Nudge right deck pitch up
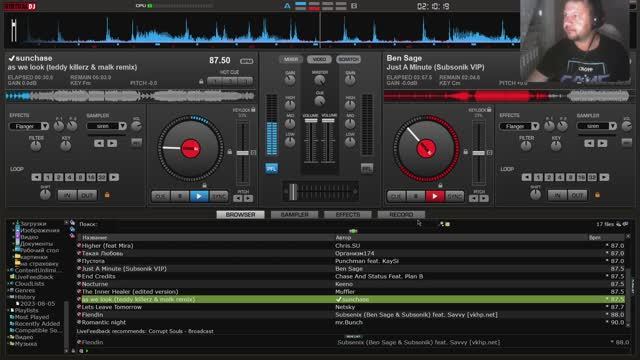640x360 pixels. 484,199
